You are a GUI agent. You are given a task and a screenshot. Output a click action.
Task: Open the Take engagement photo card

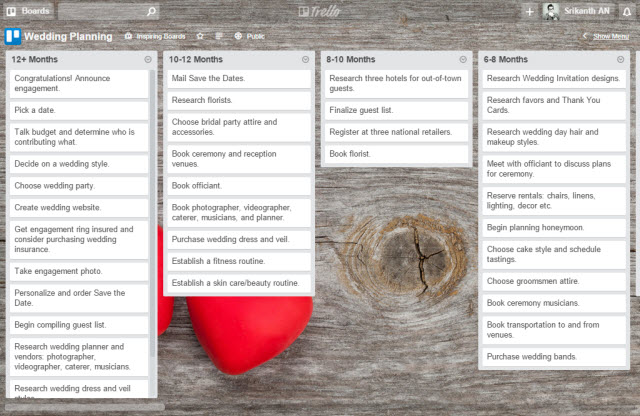[79, 271]
